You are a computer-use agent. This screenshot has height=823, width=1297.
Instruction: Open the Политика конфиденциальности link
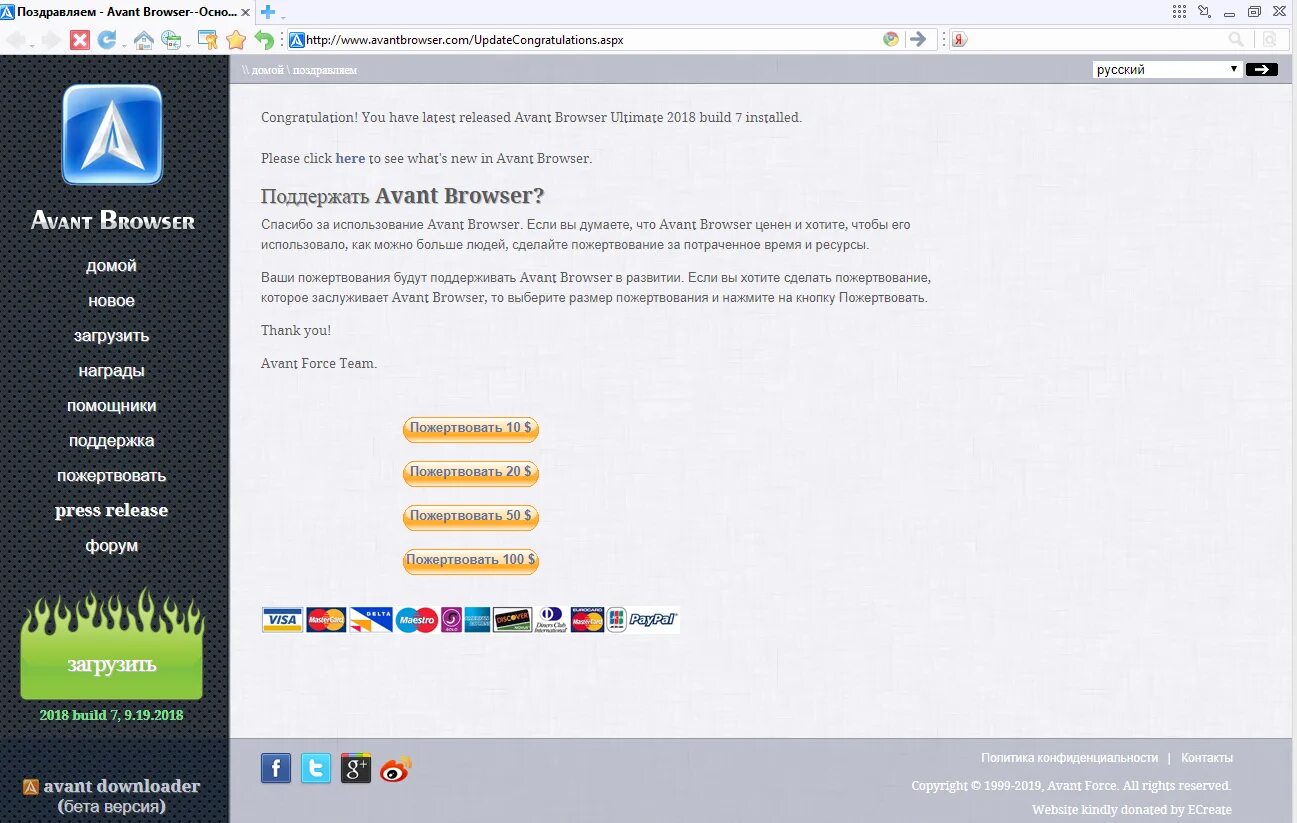[1069, 758]
